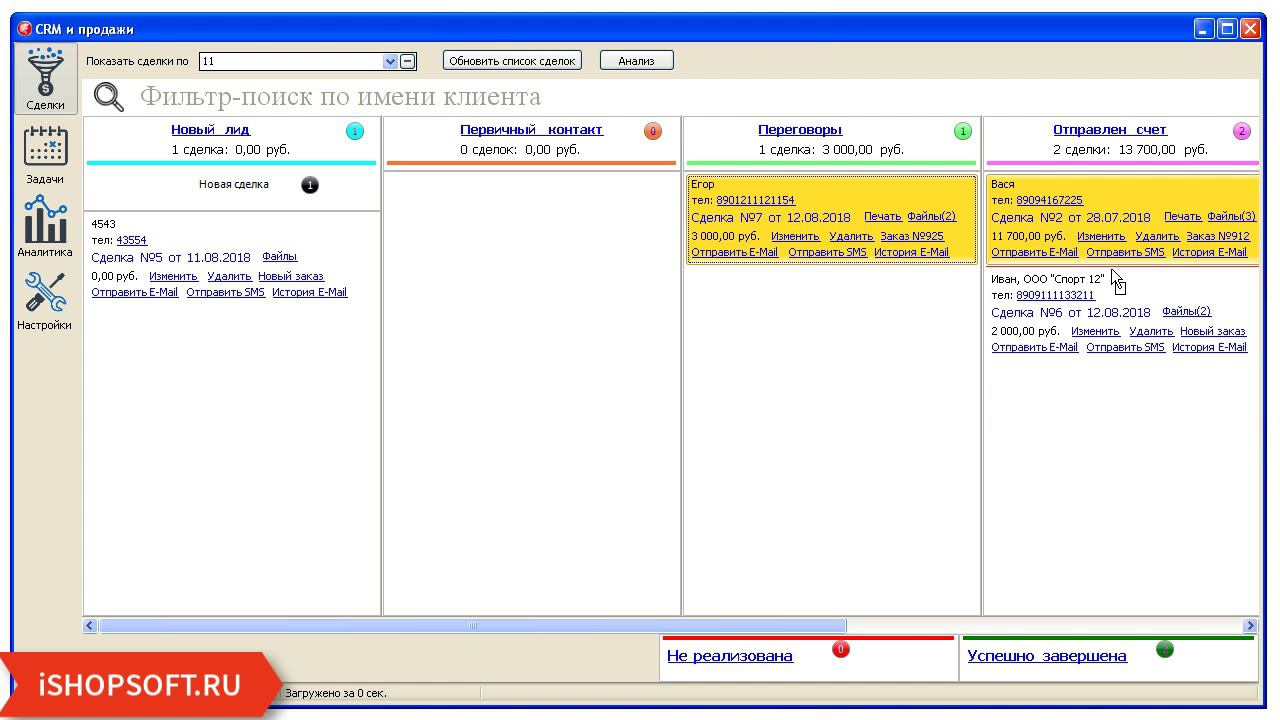The image size is (1280, 720).
Task: Click Печать on deal №2
Action: tap(1183, 217)
